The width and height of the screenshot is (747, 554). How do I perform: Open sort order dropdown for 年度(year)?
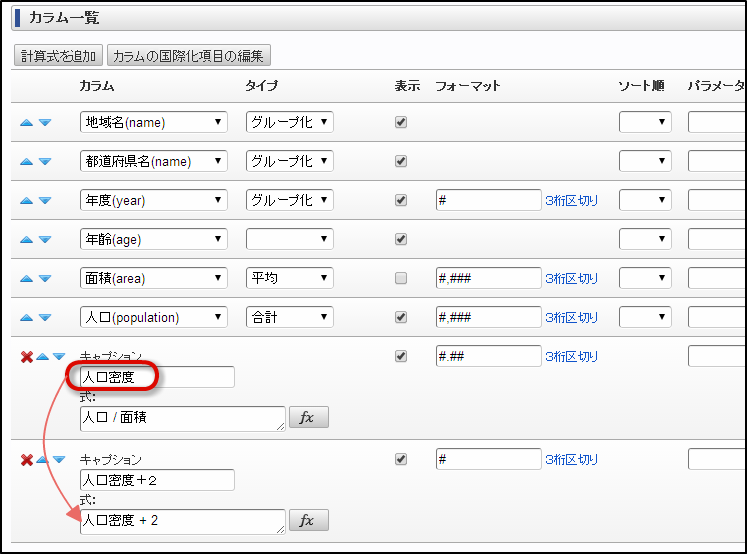pyautogui.click(x=645, y=201)
